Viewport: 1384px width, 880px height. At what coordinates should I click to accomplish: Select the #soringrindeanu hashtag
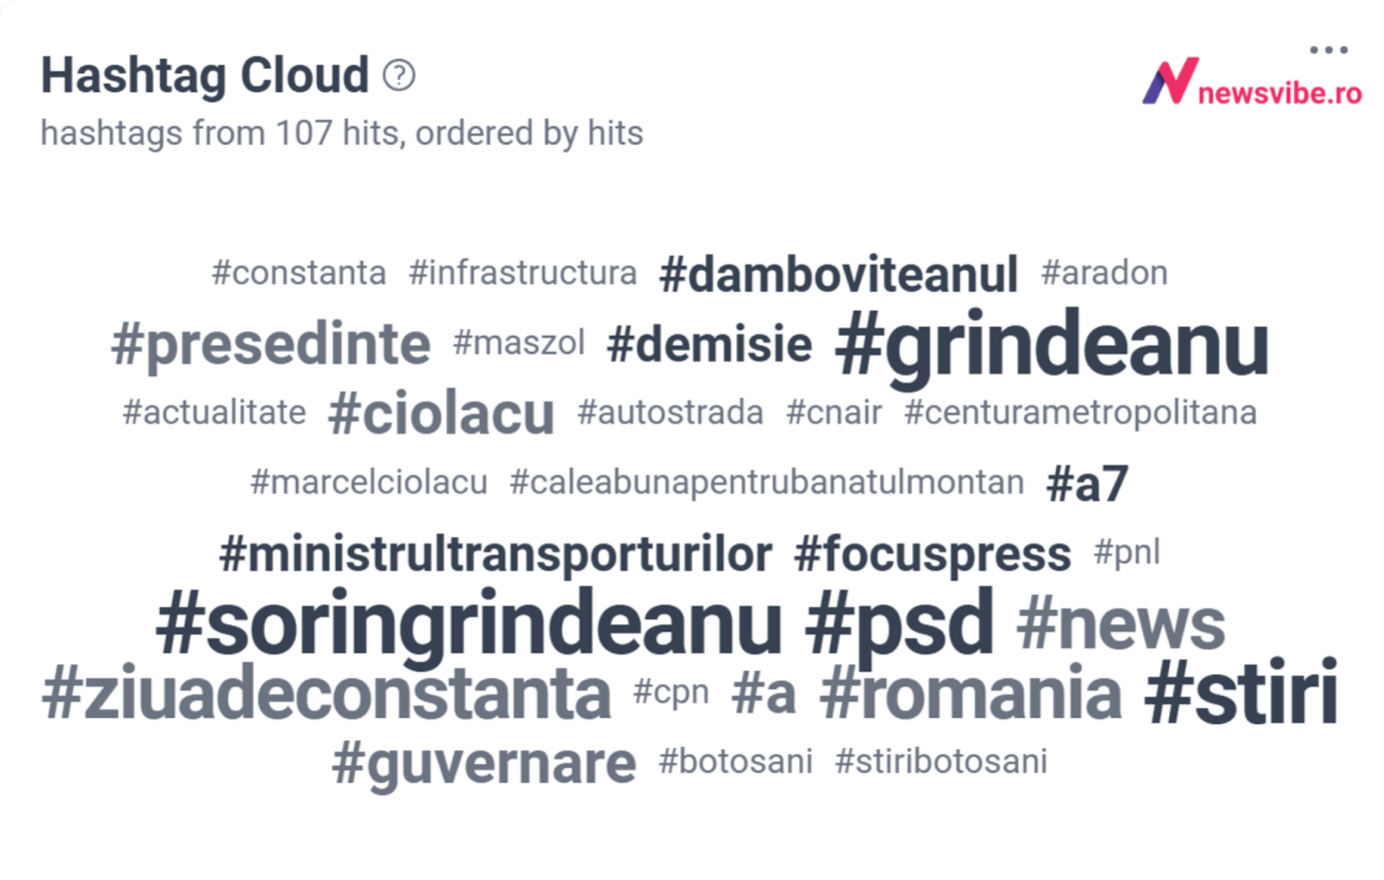[x=469, y=624]
